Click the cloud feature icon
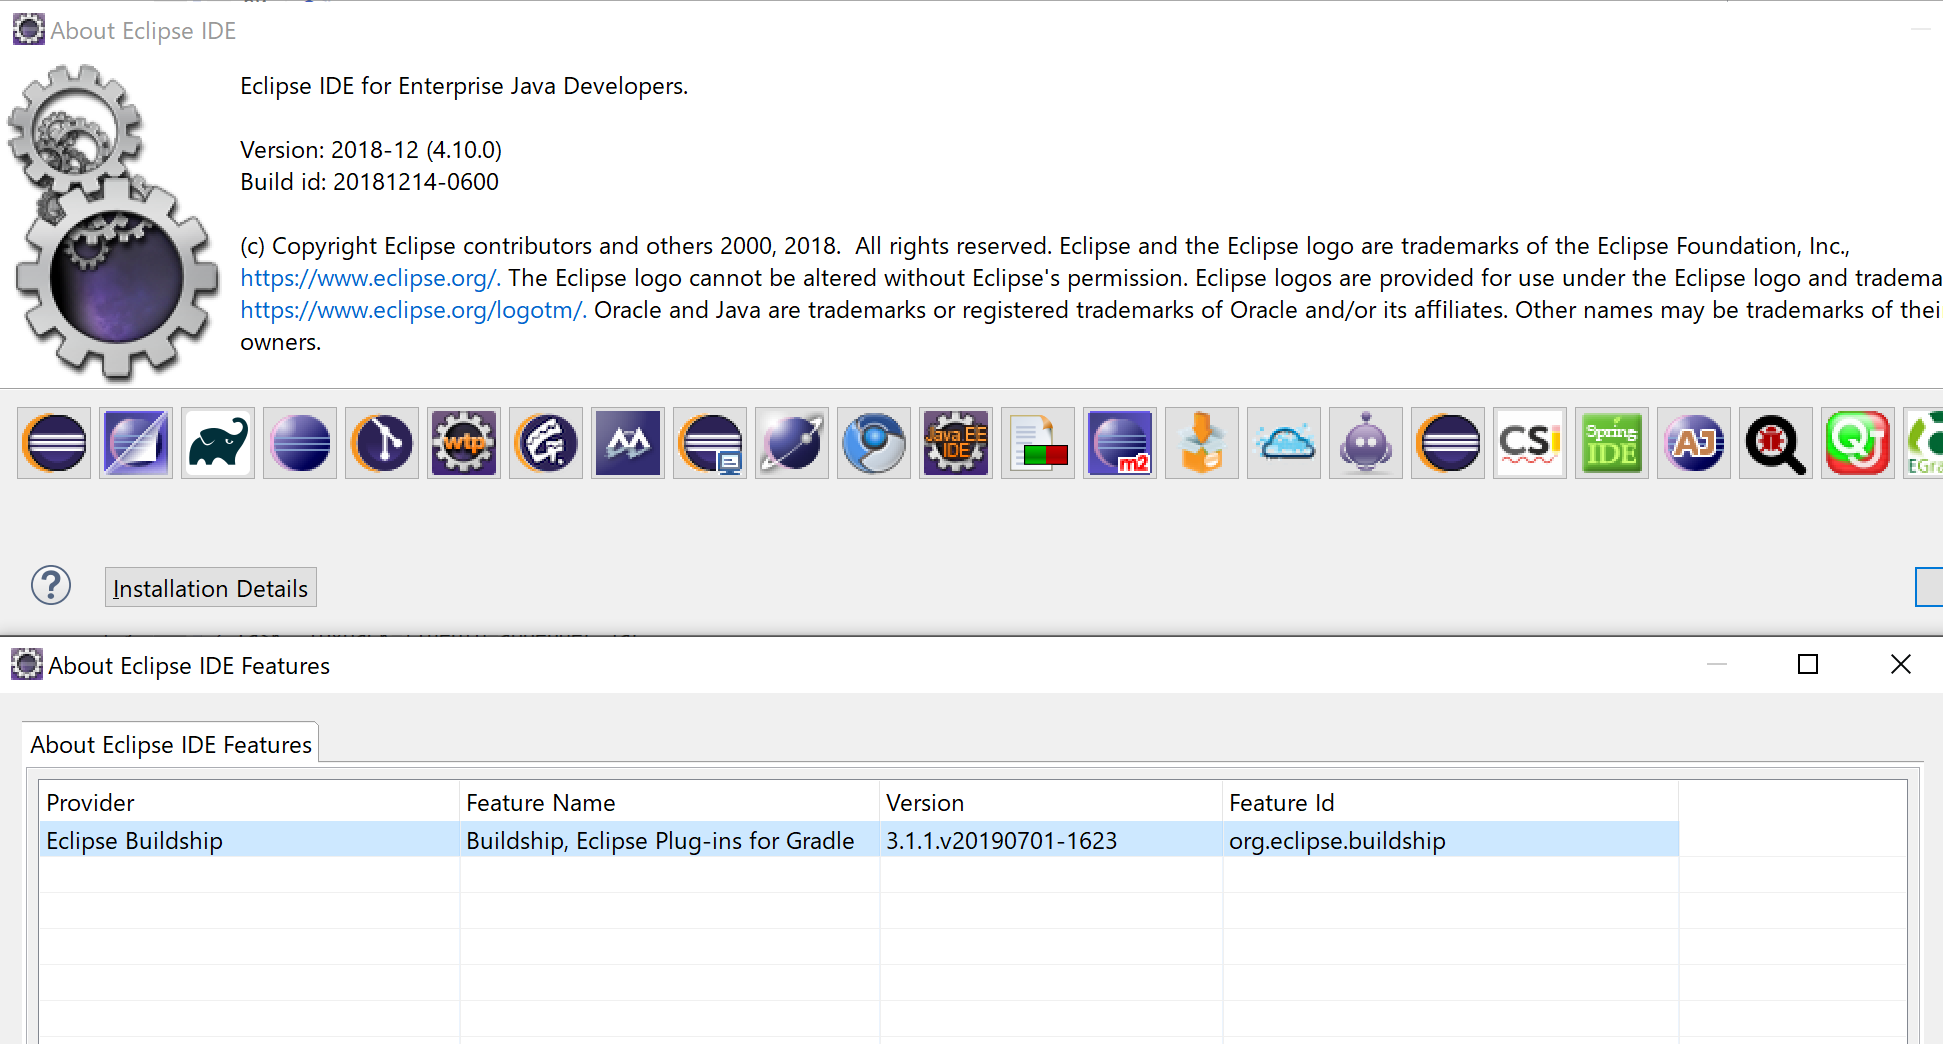 tap(1284, 443)
